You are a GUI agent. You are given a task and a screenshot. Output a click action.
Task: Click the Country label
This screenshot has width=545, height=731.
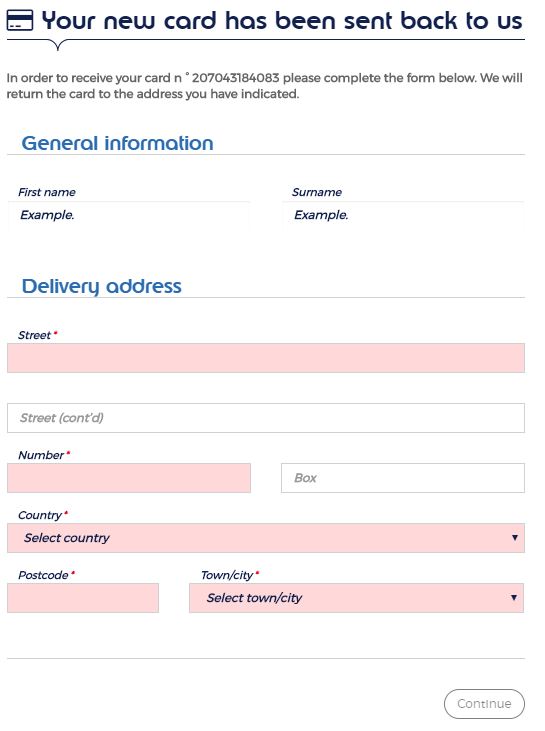coord(40,515)
